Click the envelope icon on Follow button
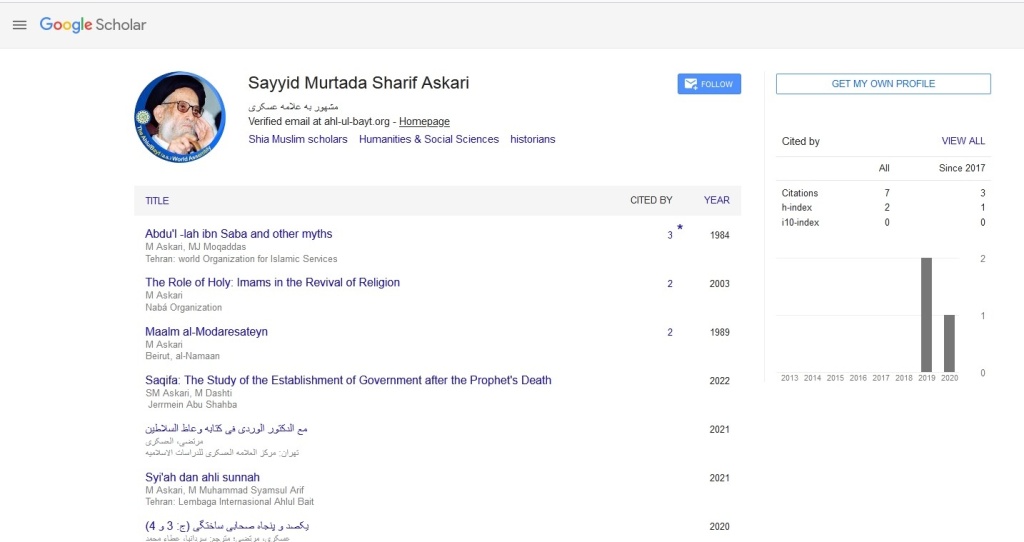This screenshot has width=1024, height=542. coord(689,84)
